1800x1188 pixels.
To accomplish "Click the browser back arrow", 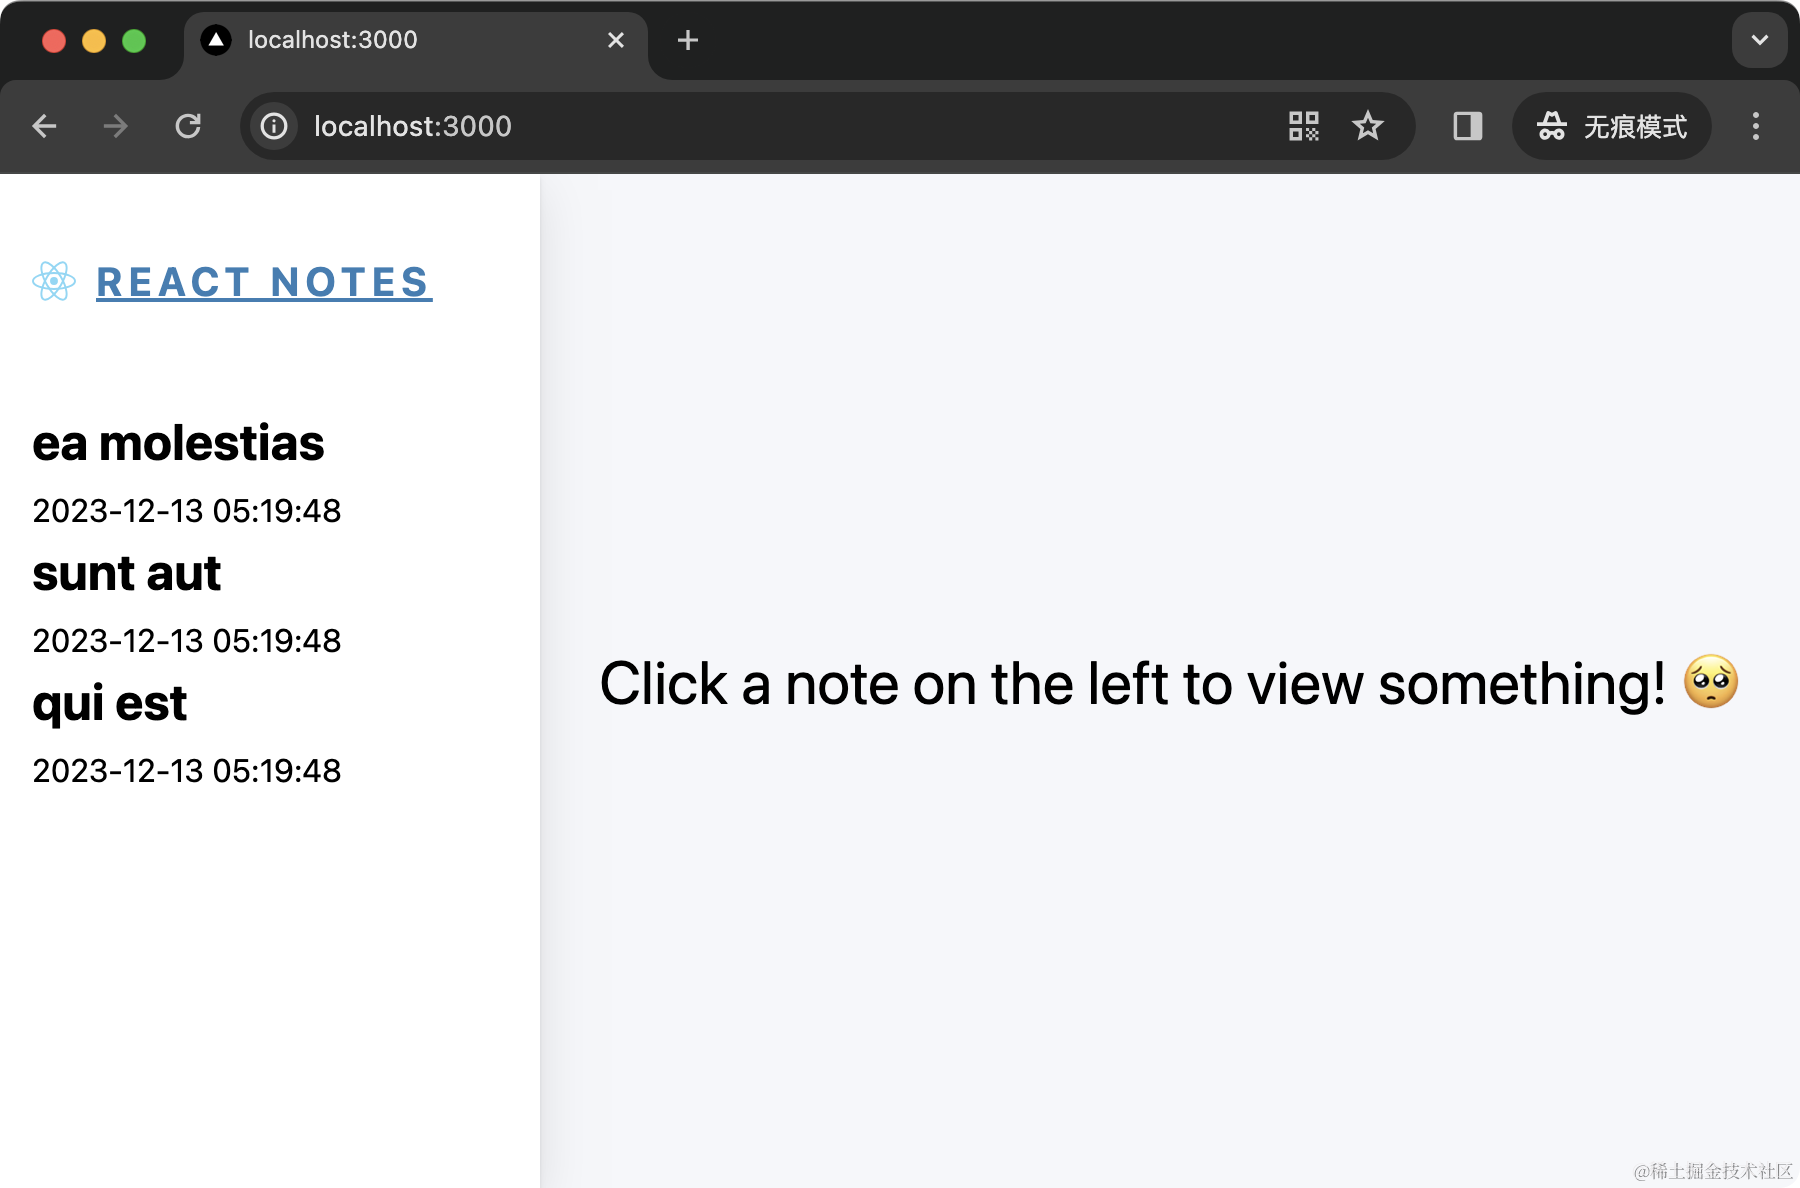I will 45,126.
